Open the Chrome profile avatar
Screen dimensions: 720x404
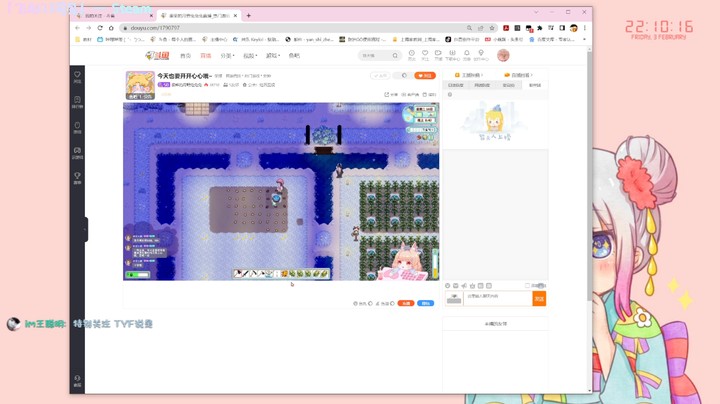pos(574,28)
